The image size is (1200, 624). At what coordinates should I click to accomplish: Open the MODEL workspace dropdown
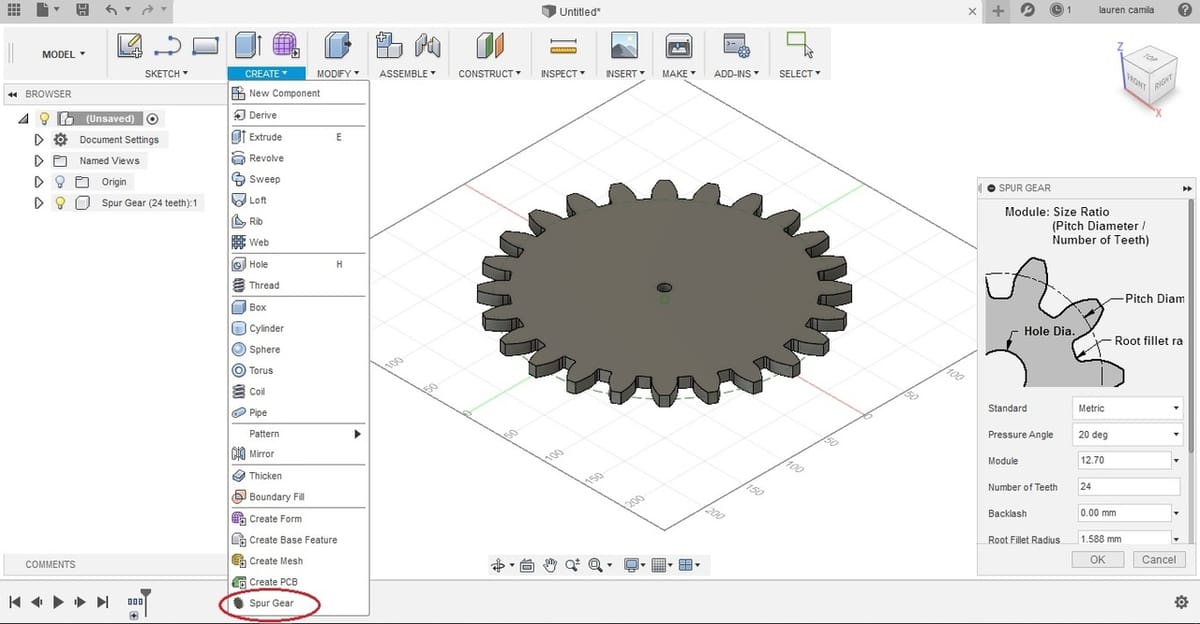pyautogui.click(x=63, y=54)
